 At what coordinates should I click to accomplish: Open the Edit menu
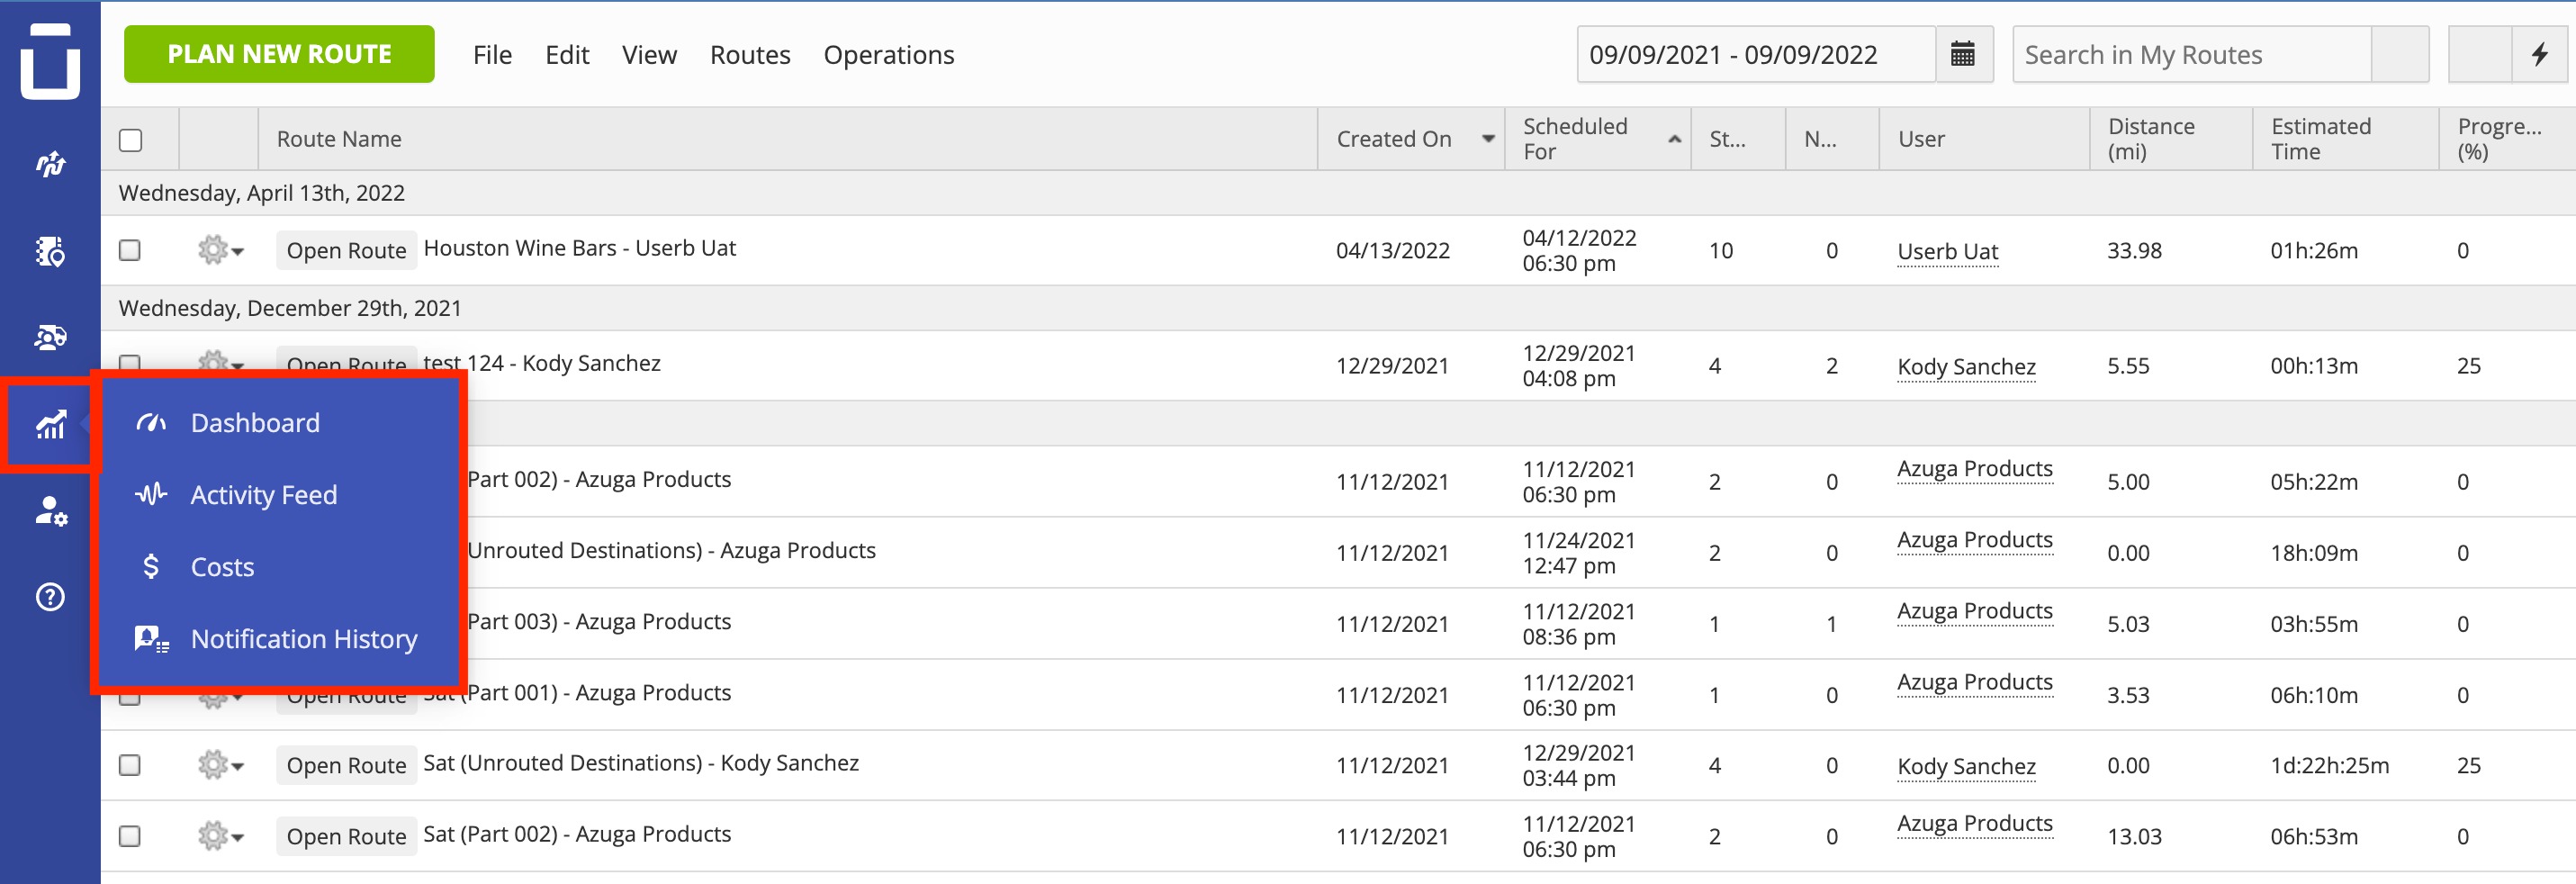tap(567, 55)
